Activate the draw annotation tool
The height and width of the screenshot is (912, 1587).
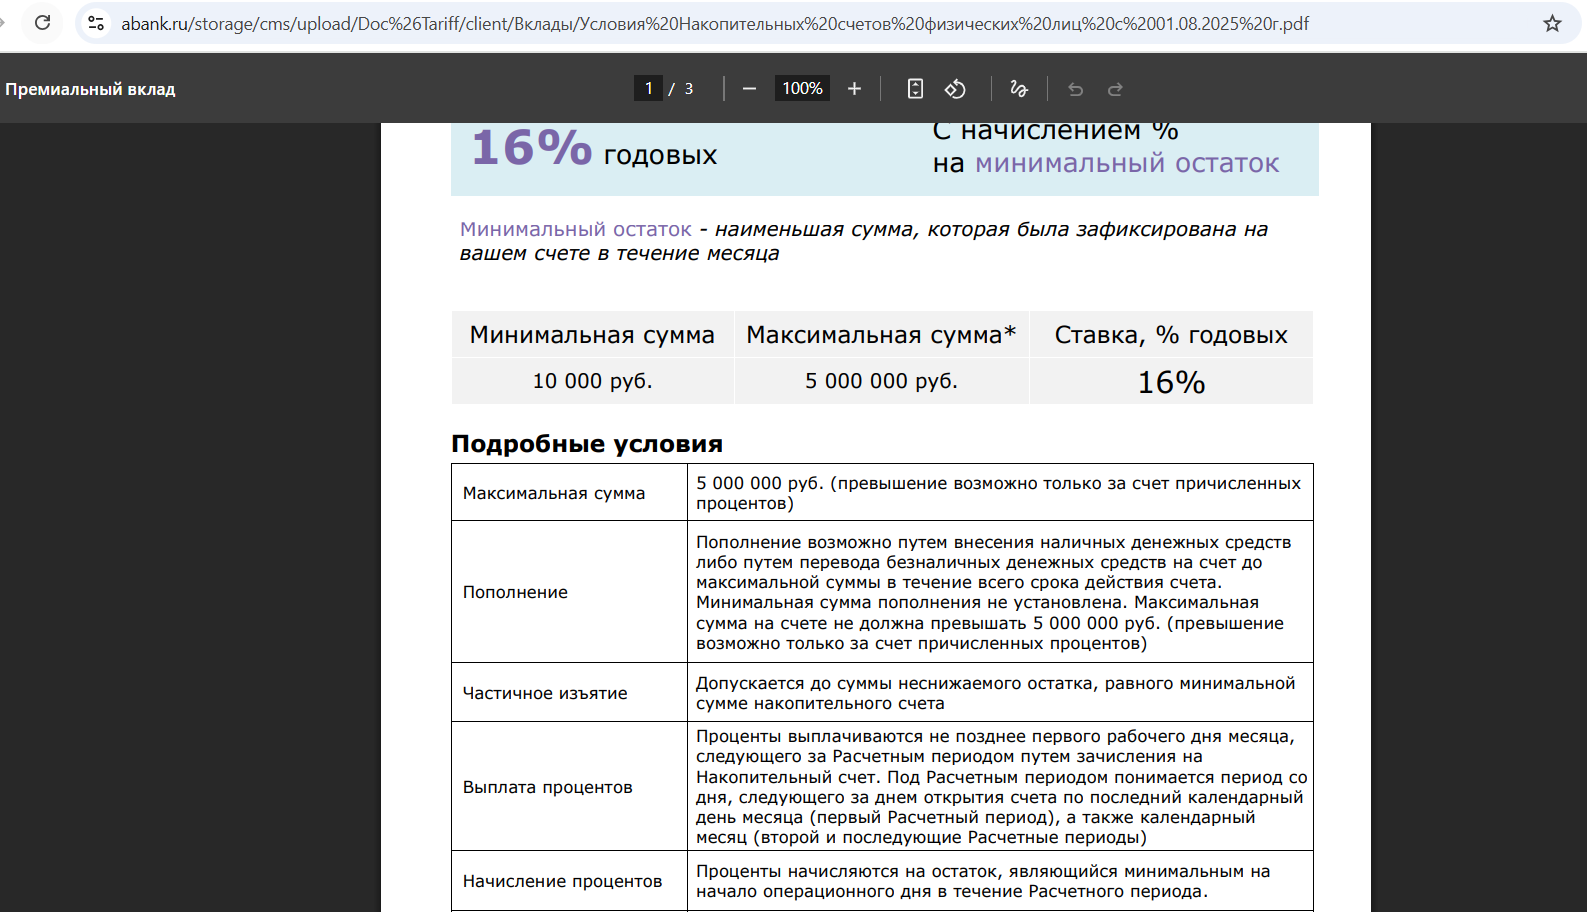(1019, 89)
